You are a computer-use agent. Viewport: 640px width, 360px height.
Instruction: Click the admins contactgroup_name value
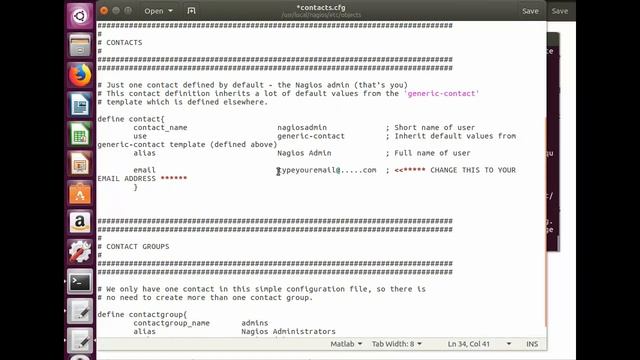(x=255, y=323)
